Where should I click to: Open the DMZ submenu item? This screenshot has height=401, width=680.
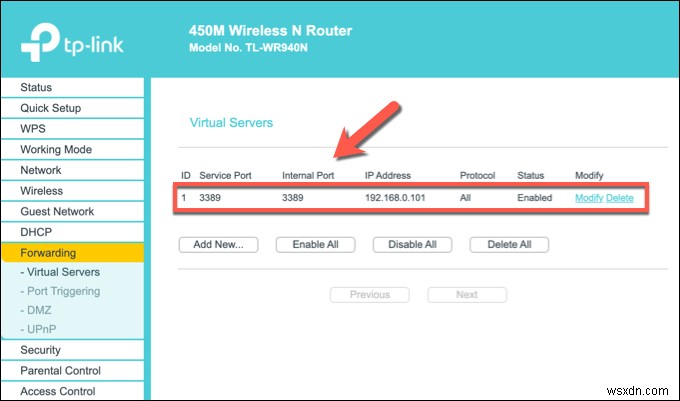point(36,310)
